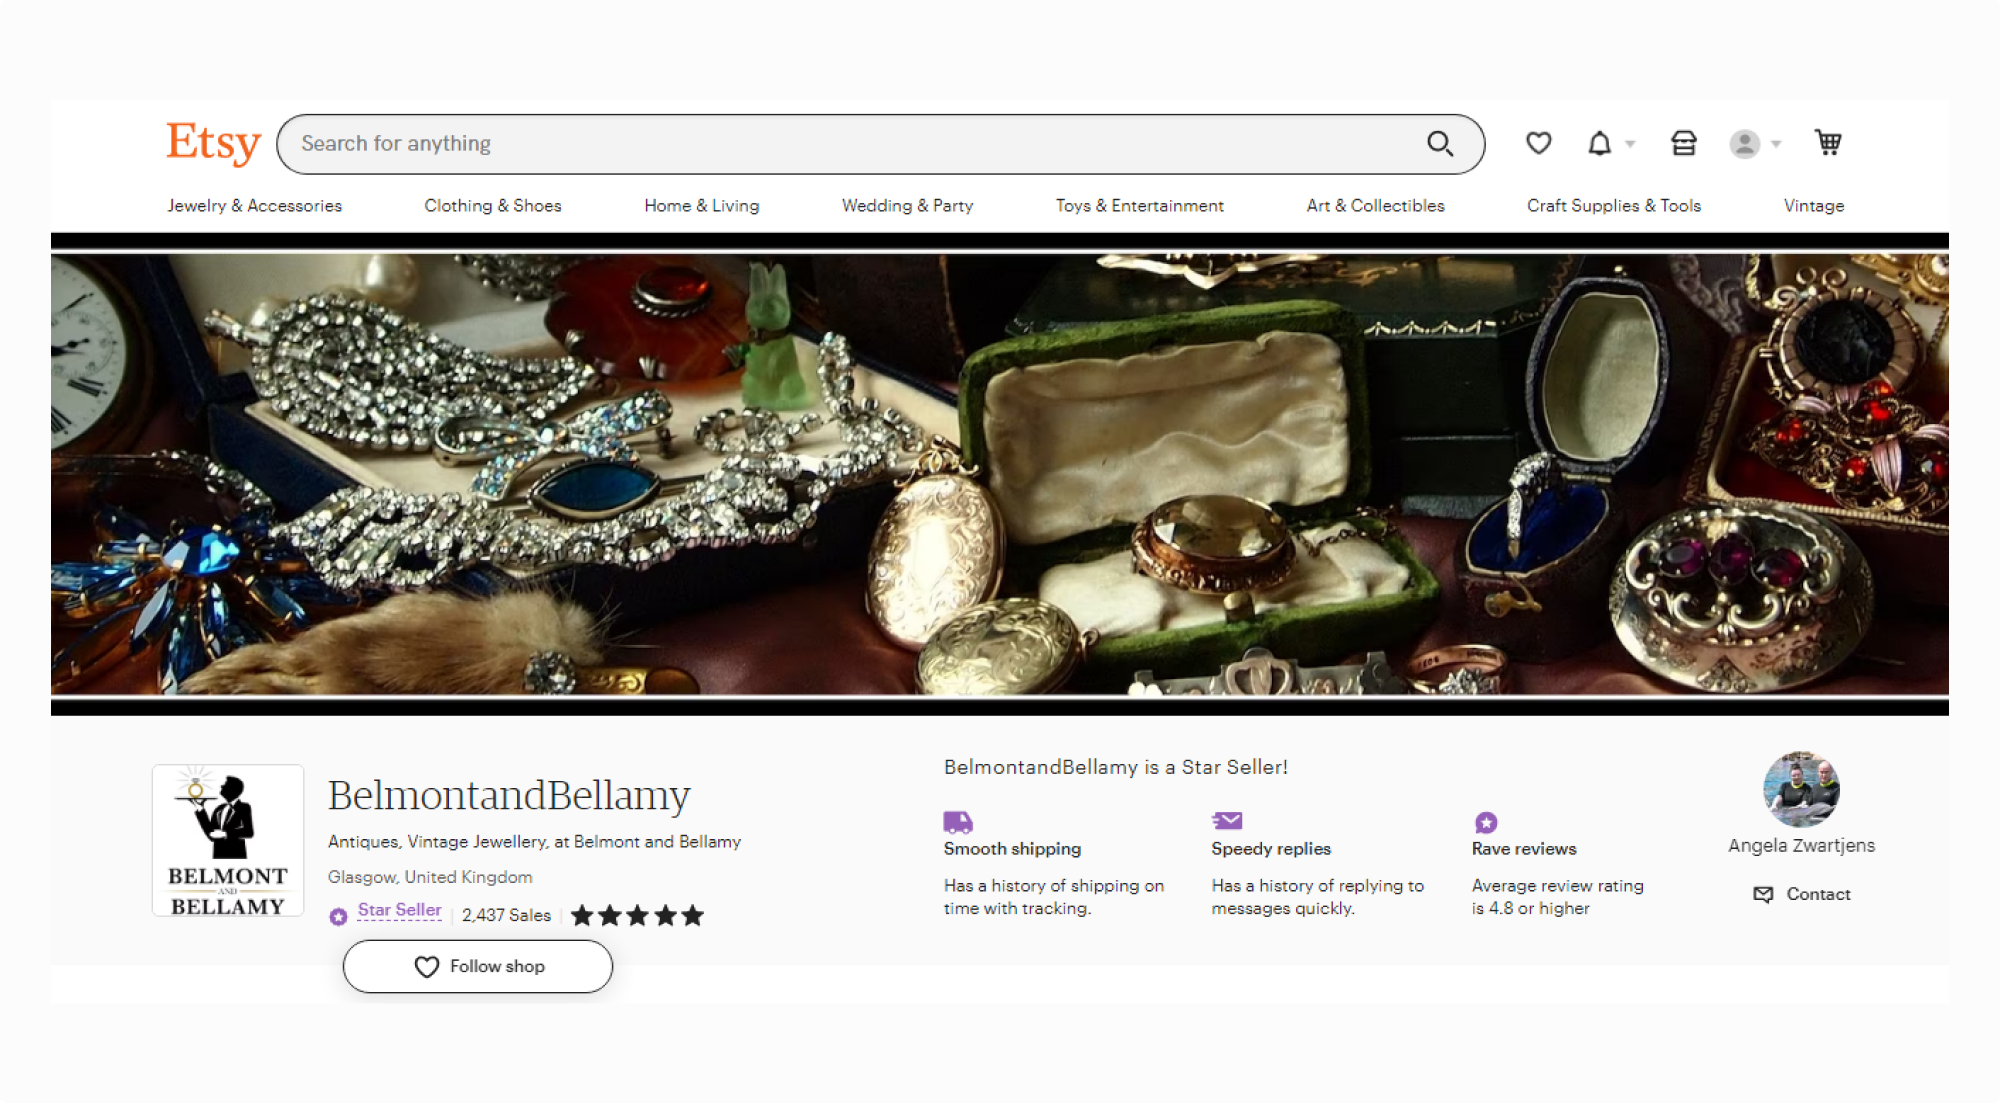Viewport: 2000px width, 1103px height.
Task: Open Clothing & Shoes category
Action: click(x=493, y=205)
